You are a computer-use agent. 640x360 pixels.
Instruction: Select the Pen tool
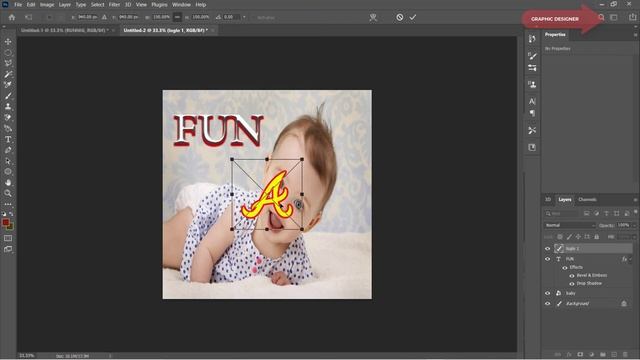(x=8, y=150)
